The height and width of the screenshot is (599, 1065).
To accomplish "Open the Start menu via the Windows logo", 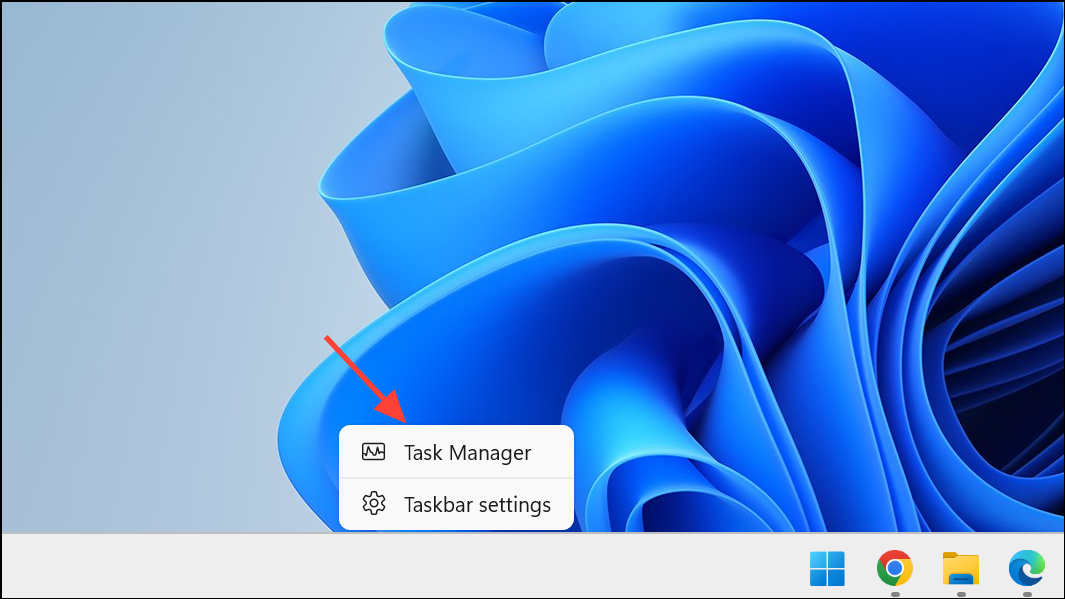I will pos(828,570).
